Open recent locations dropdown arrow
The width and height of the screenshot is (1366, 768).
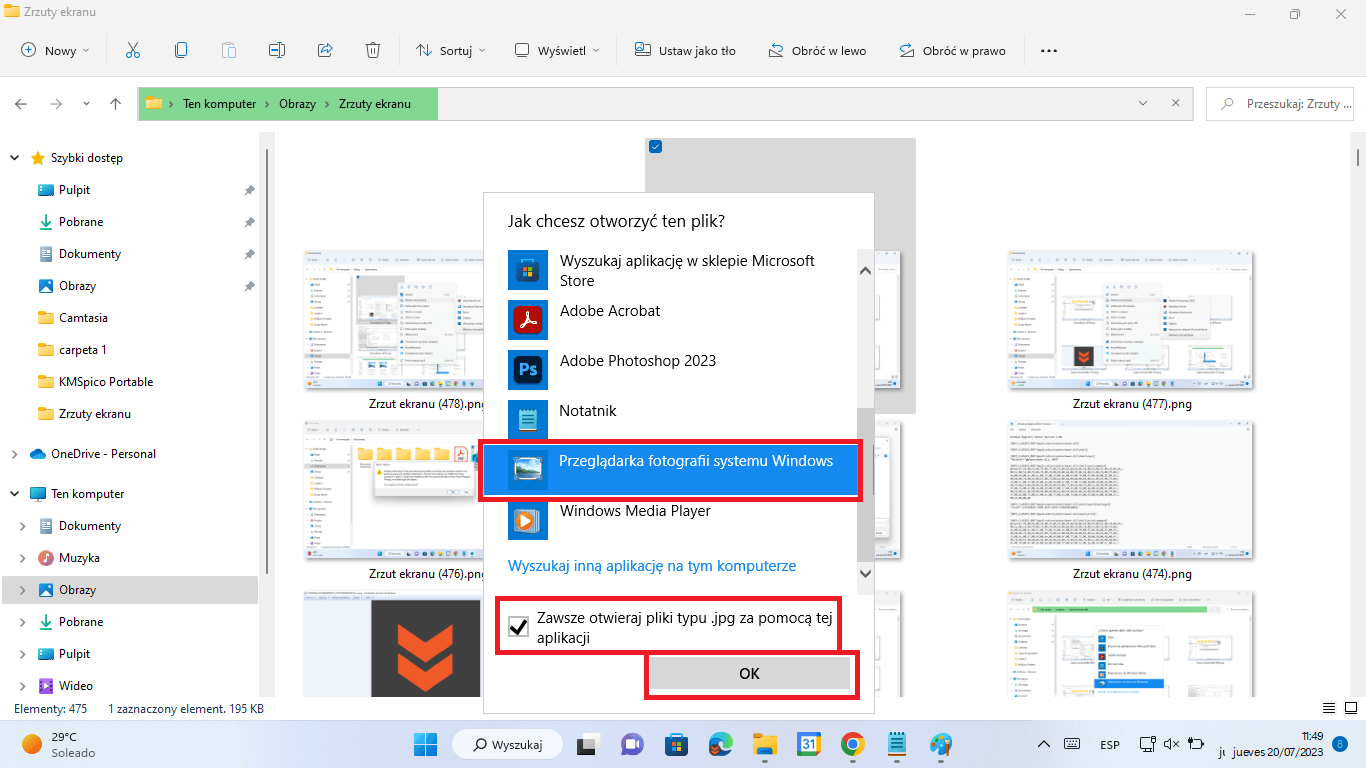86,104
